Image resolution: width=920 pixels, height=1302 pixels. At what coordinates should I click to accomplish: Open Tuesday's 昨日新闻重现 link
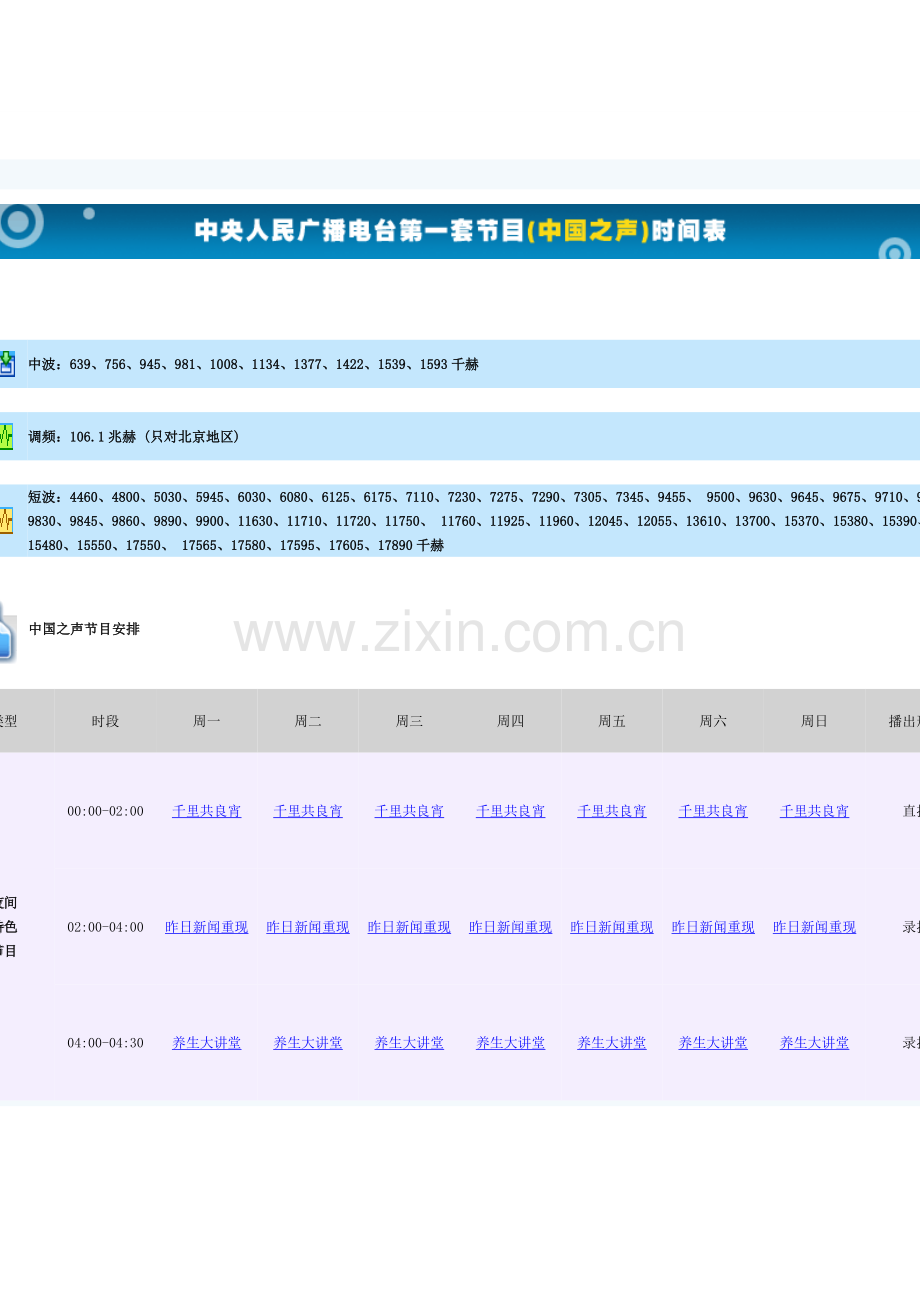coord(308,928)
